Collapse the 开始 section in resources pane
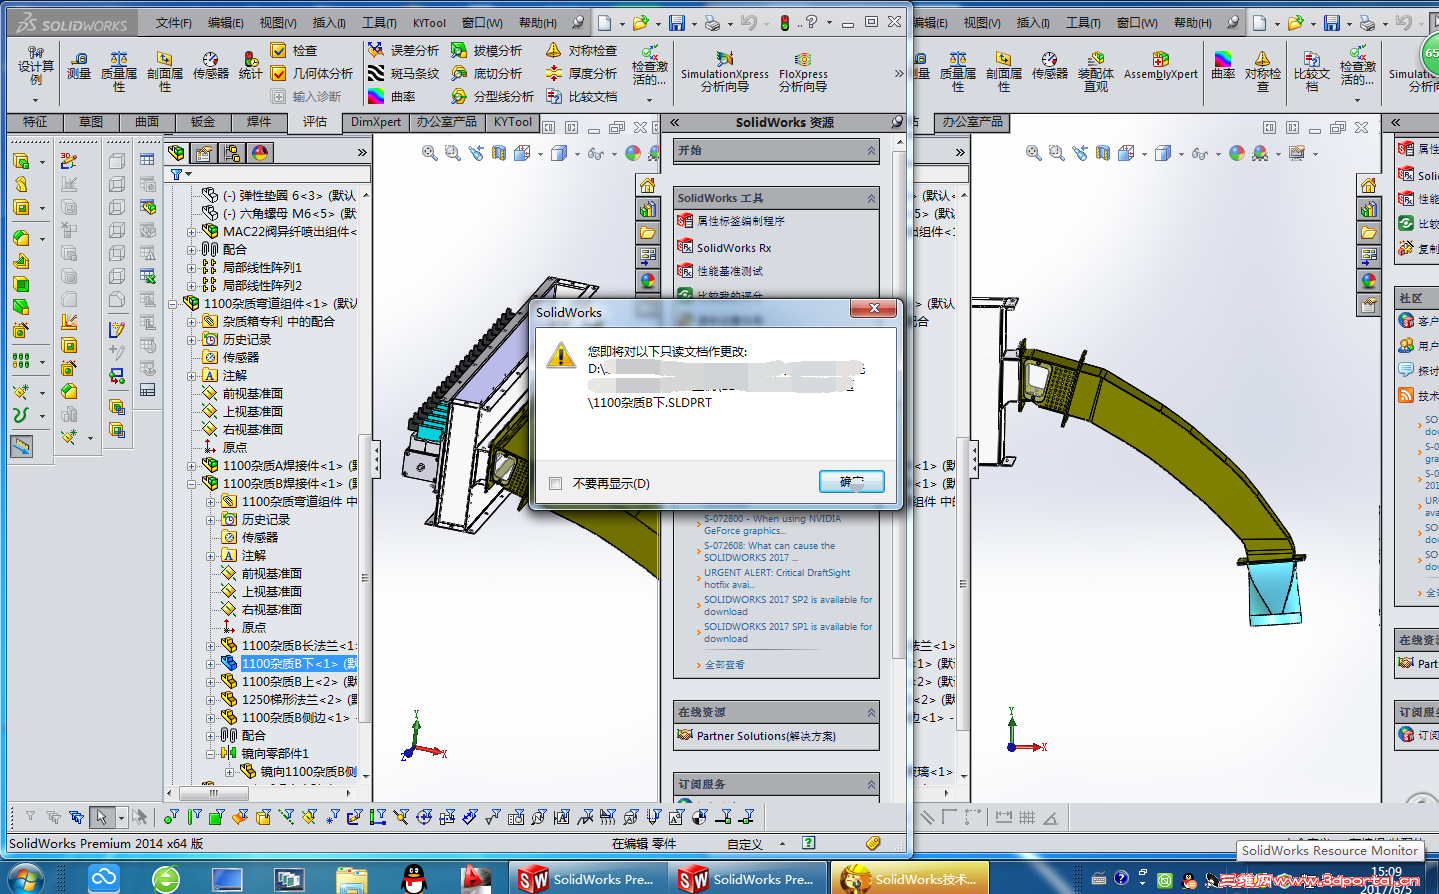Image resolution: width=1439 pixels, height=894 pixels. 871,151
